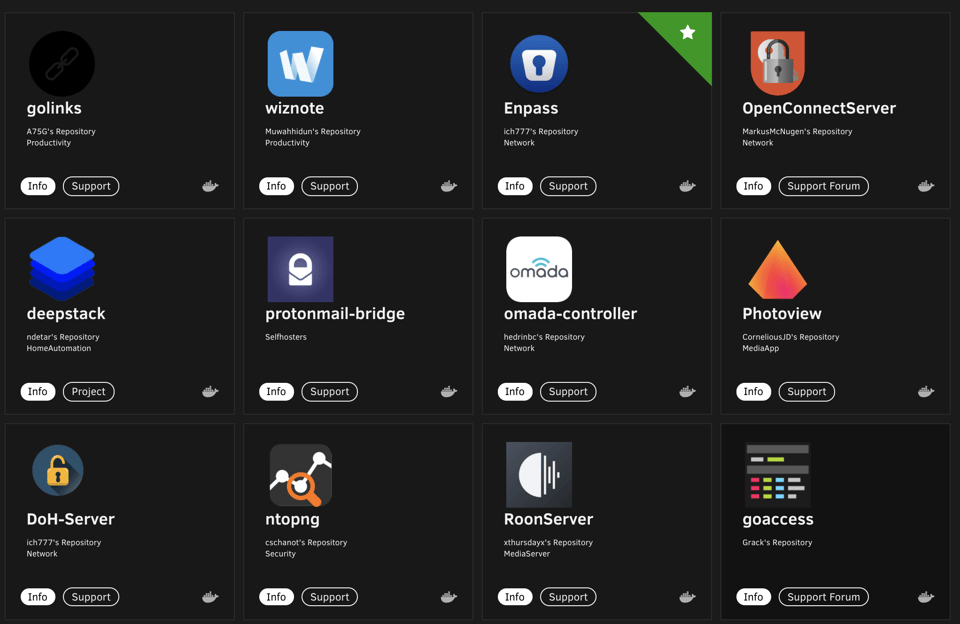Click the protonmail-bridge envelope icon

[x=299, y=268]
